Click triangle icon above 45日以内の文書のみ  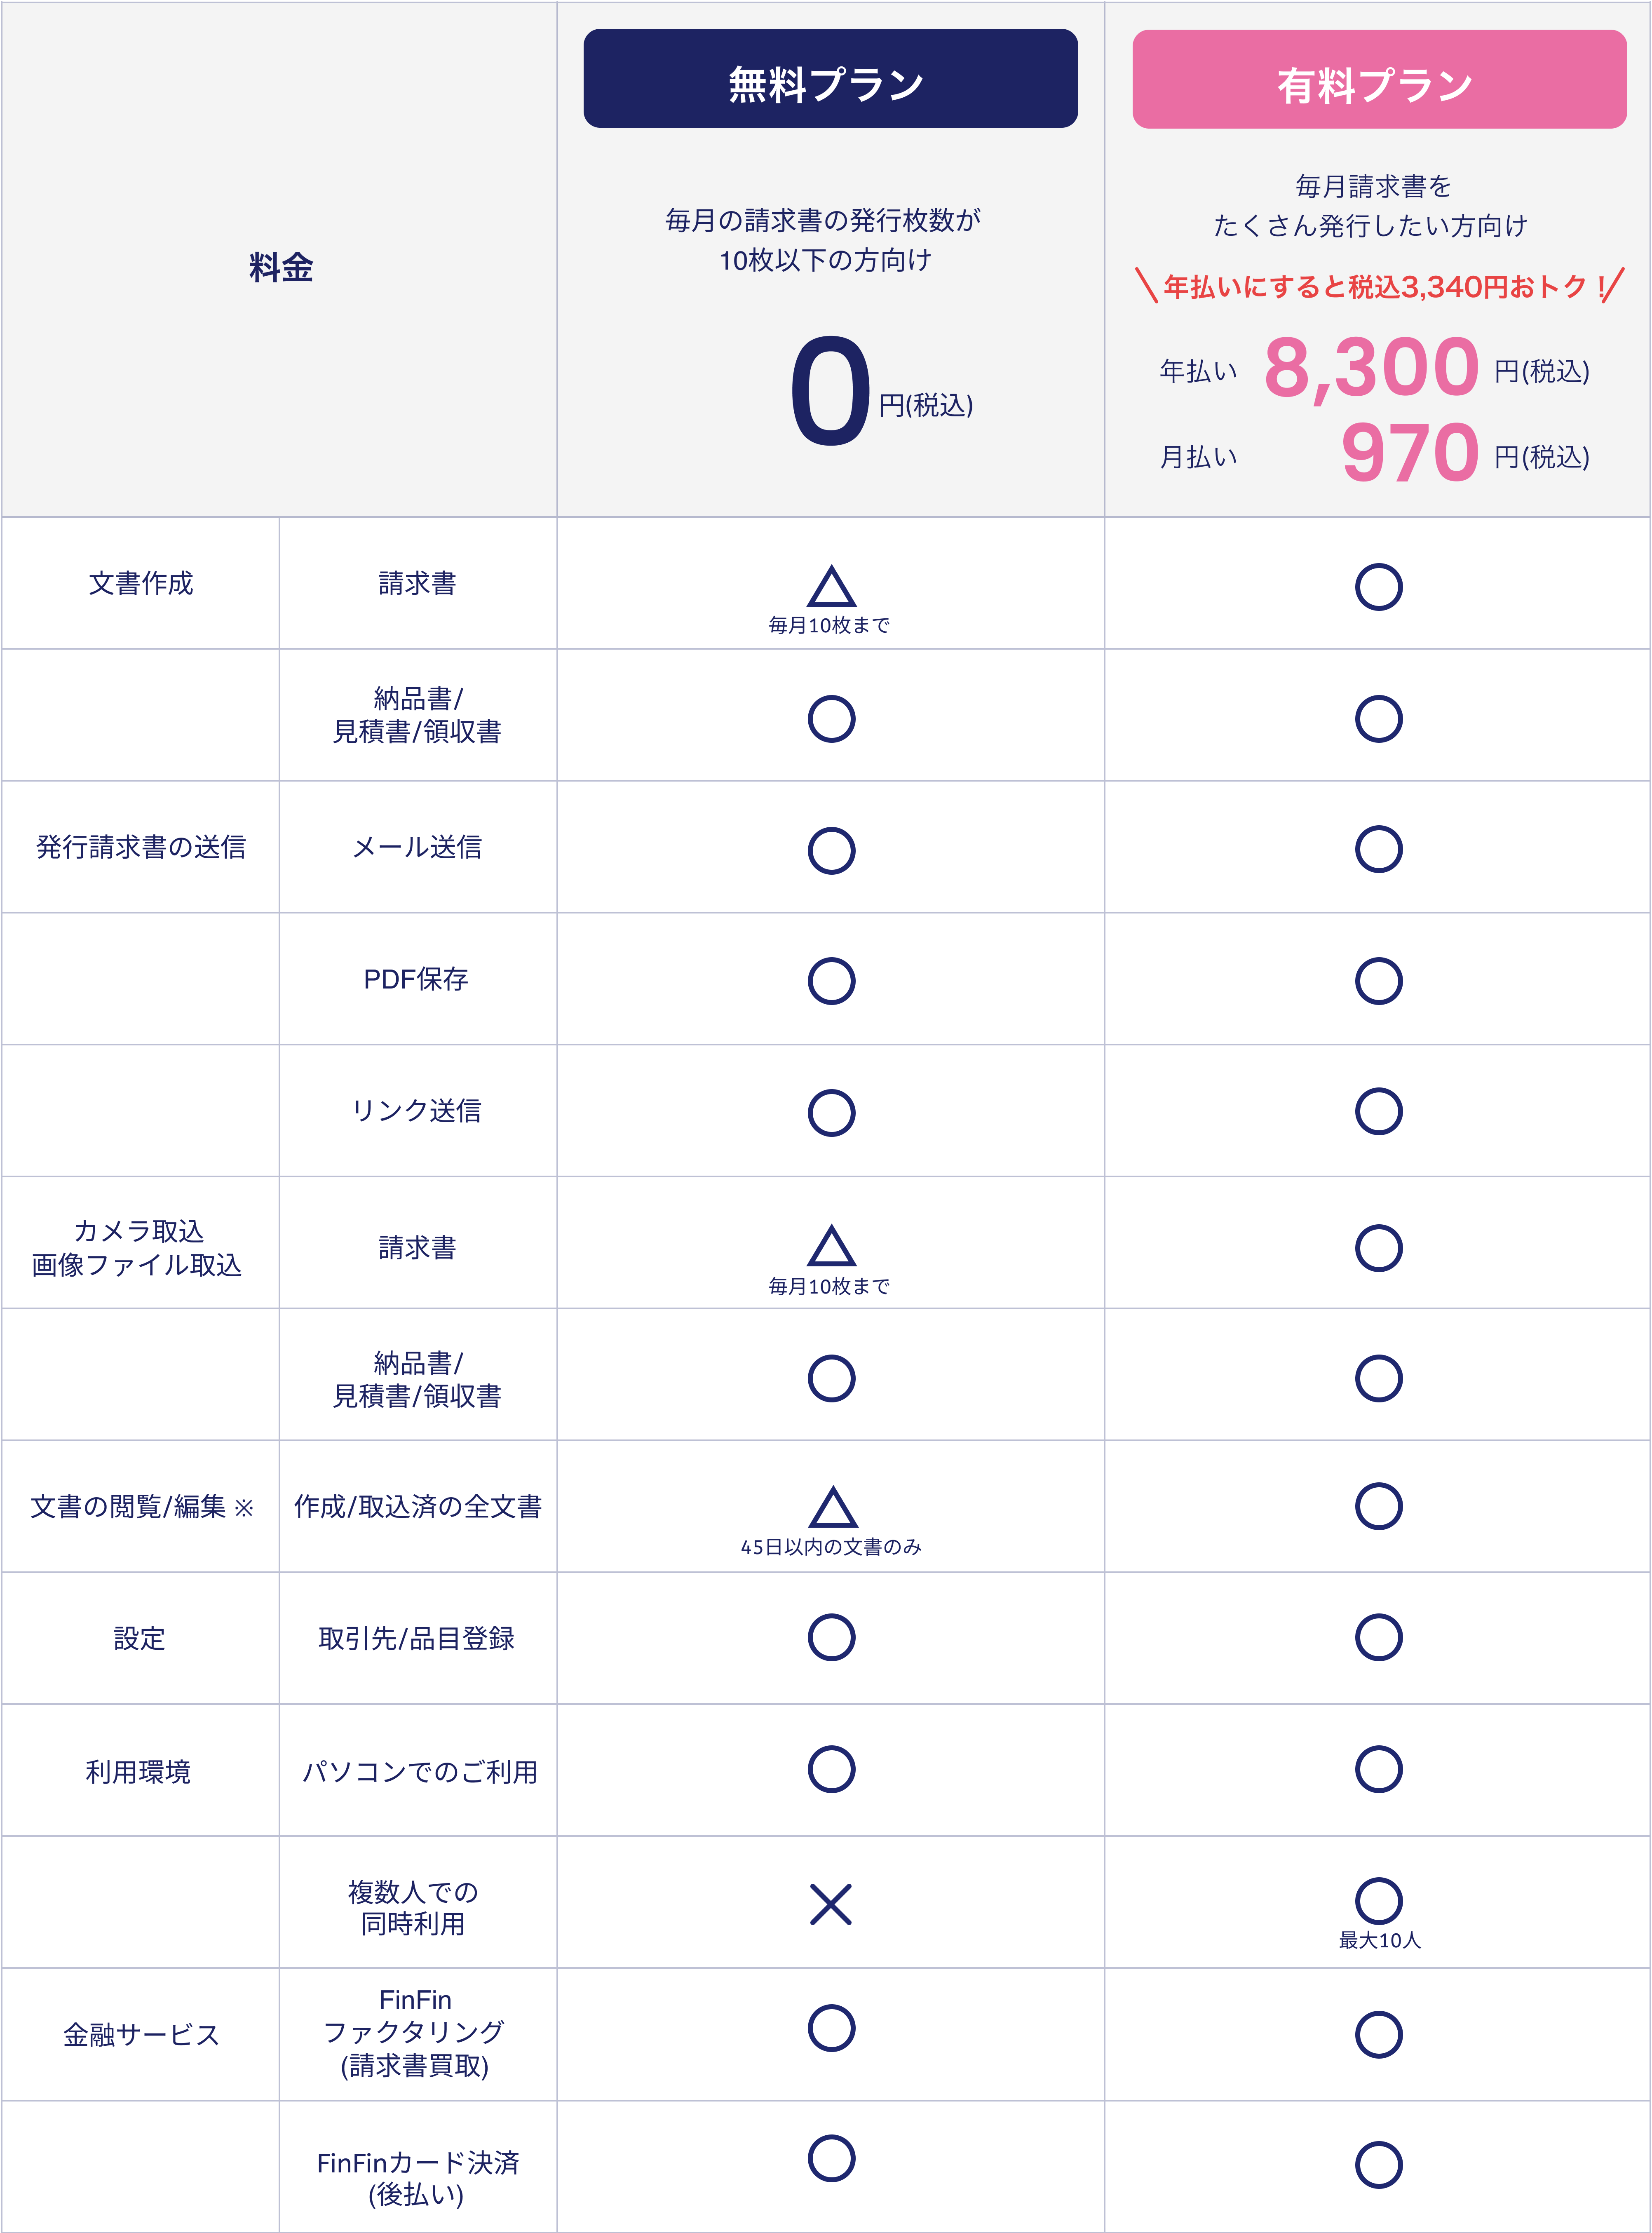click(x=832, y=1508)
